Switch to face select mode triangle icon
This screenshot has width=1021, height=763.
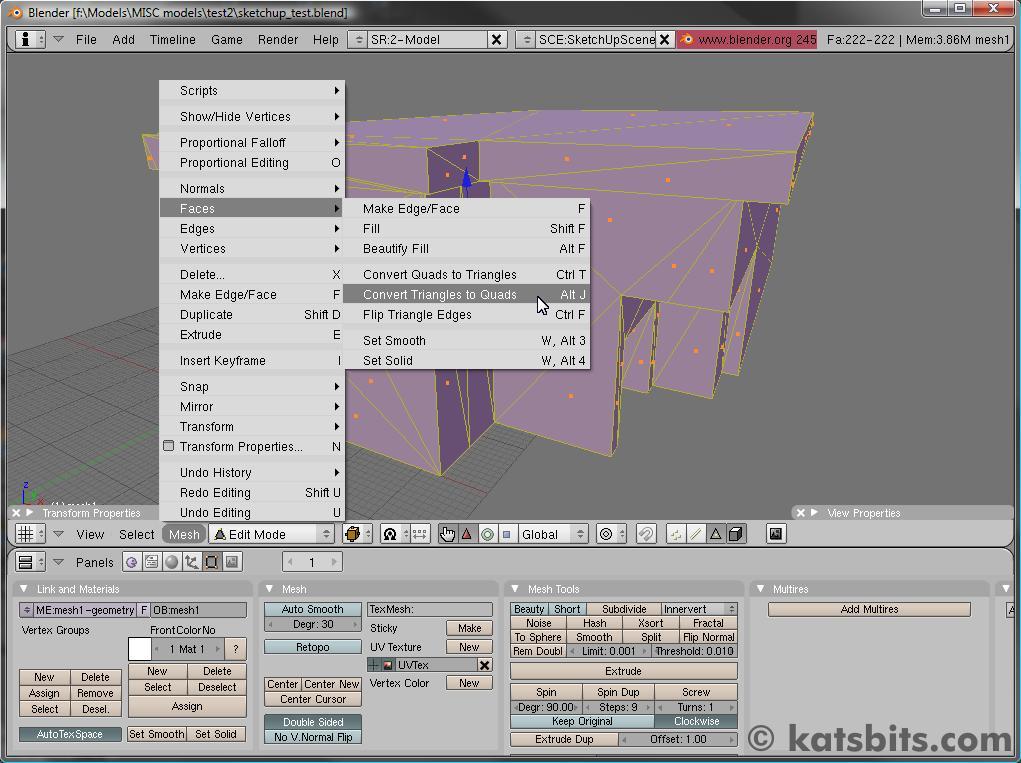[716, 534]
